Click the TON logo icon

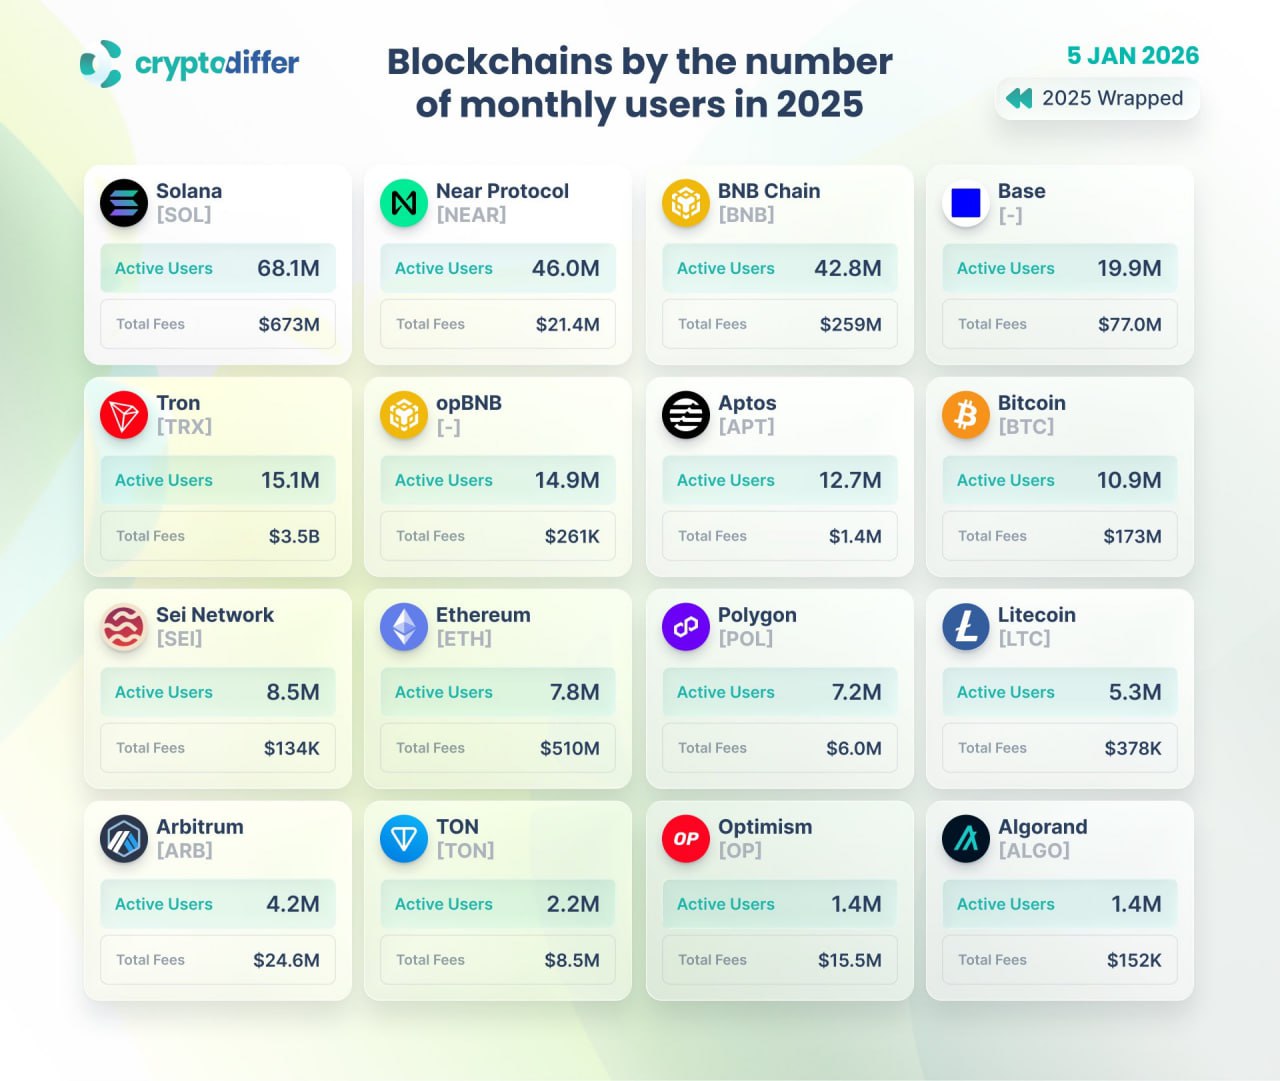click(404, 839)
